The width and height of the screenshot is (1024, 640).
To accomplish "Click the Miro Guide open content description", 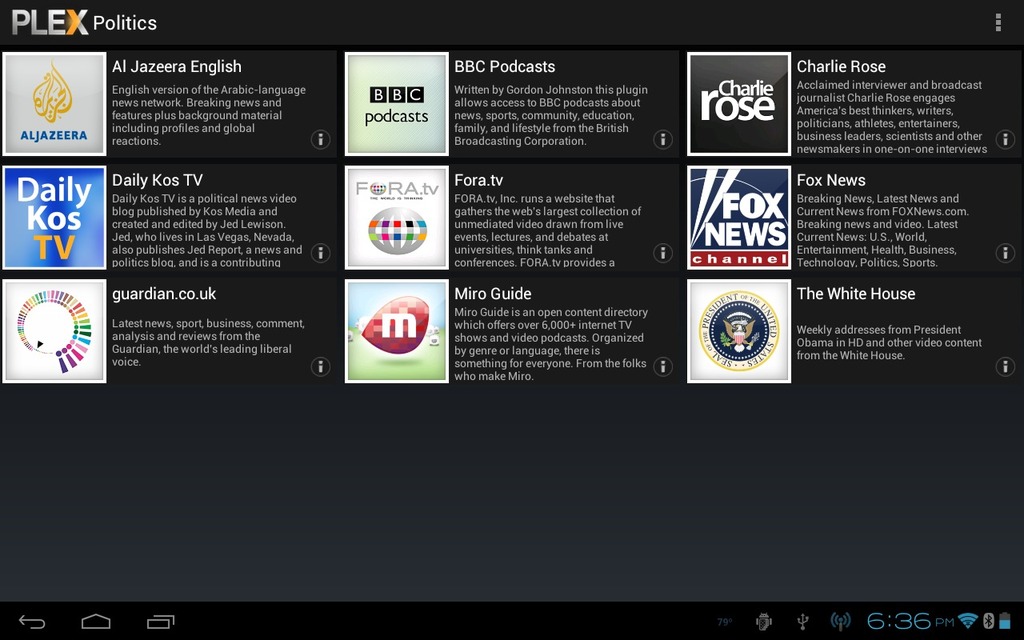I will [x=551, y=344].
